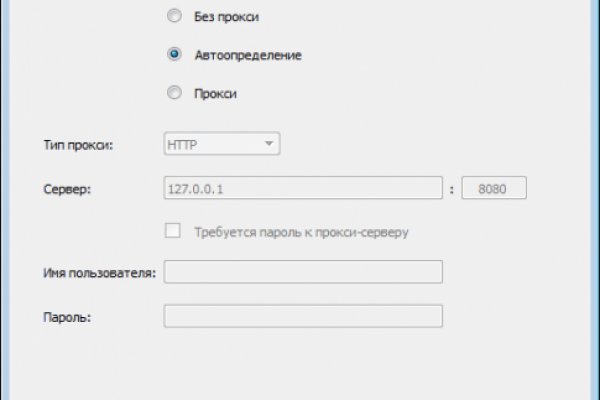Focus the "Пароль" input field
Screen dimensions: 600x400
coord(302,316)
